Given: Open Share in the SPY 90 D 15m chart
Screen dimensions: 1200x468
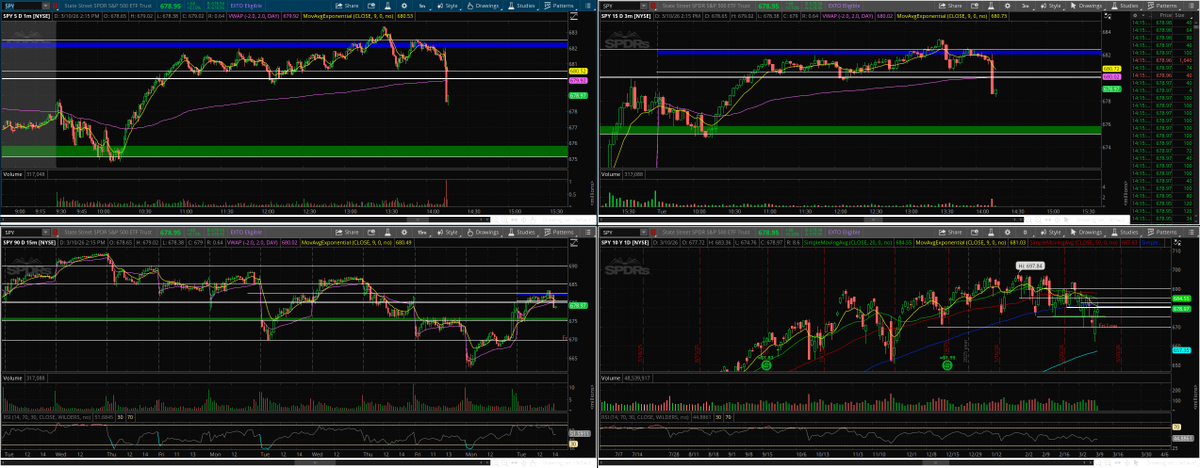Looking at the screenshot, I should [x=347, y=233].
